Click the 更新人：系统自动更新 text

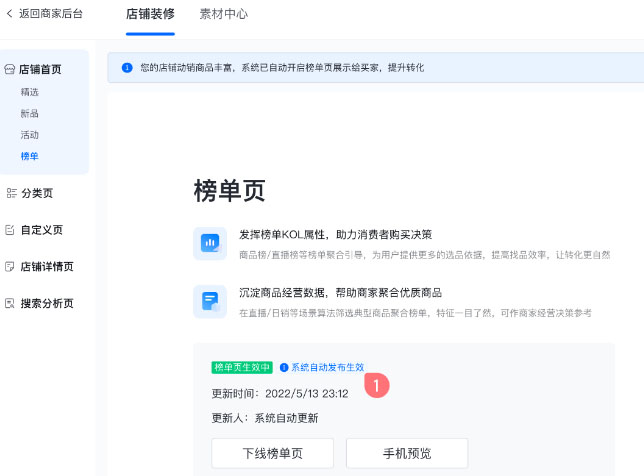(x=265, y=418)
